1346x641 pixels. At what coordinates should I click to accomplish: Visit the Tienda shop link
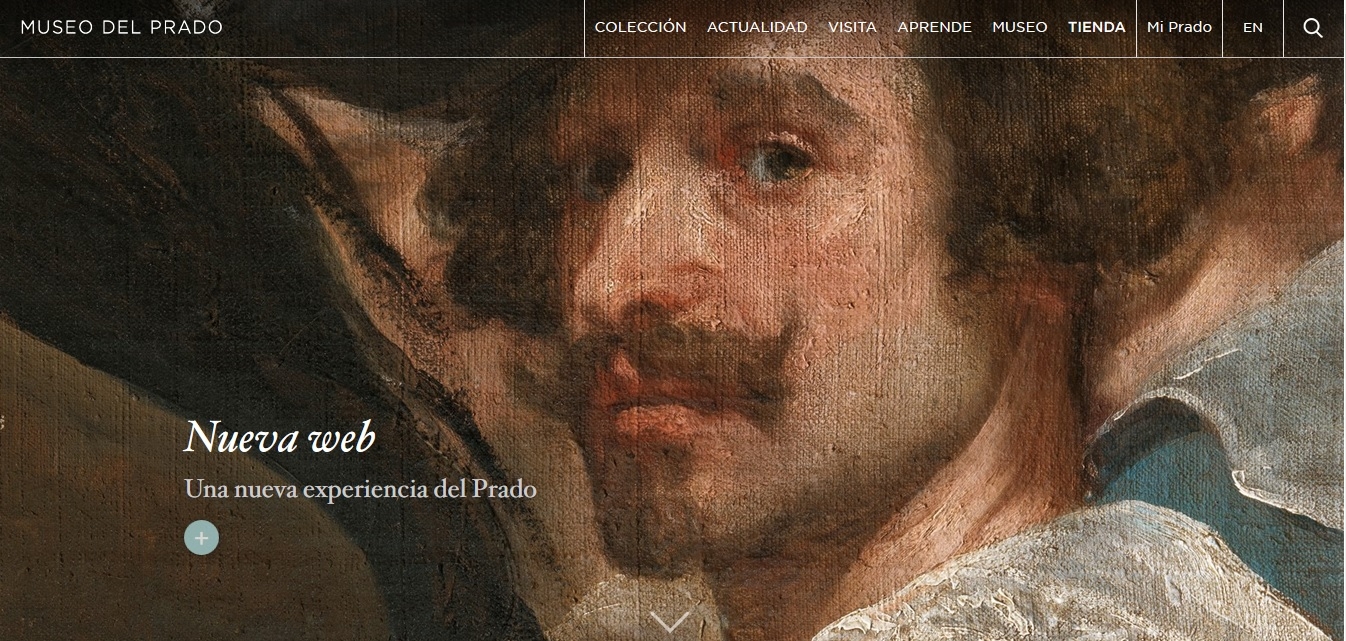(x=1096, y=28)
